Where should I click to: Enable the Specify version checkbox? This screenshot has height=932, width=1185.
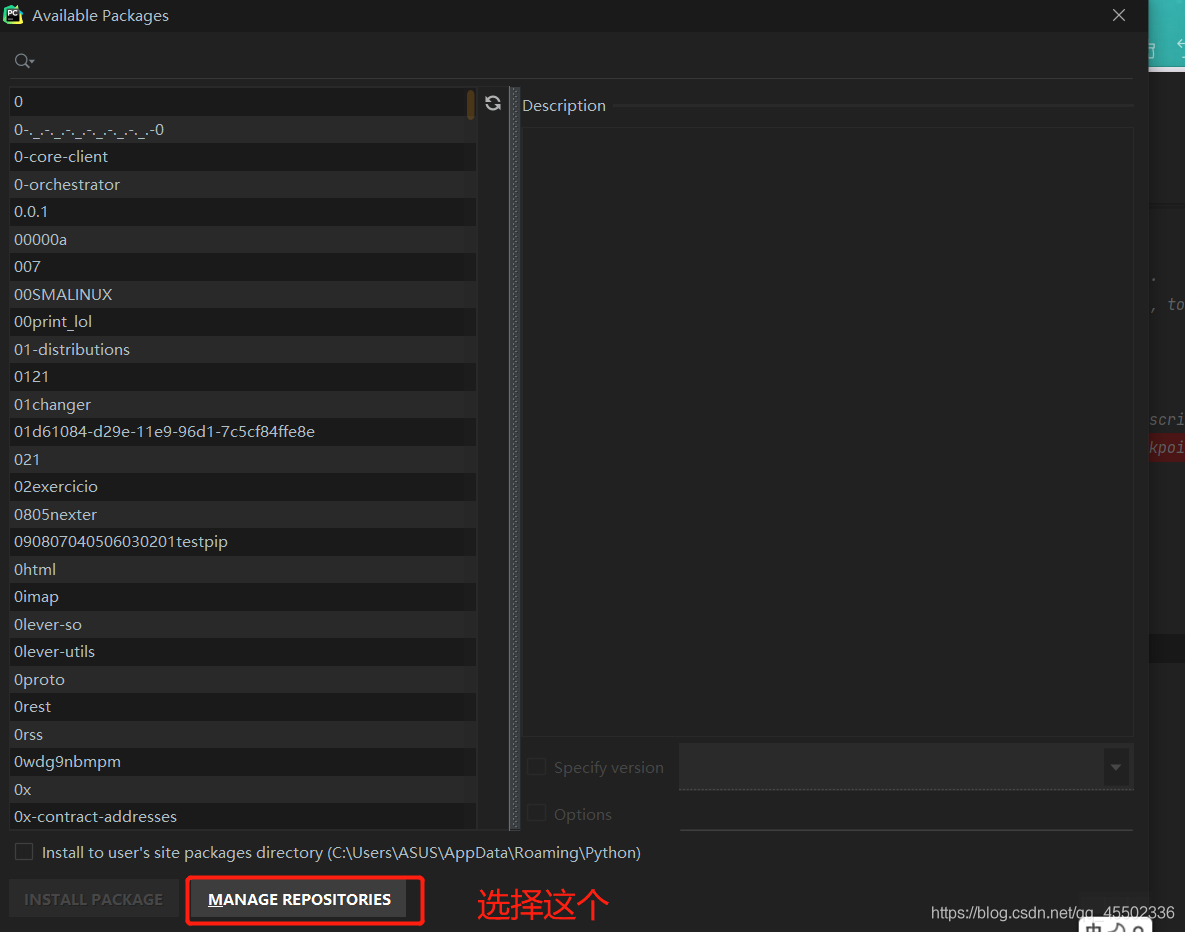click(536, 766)
